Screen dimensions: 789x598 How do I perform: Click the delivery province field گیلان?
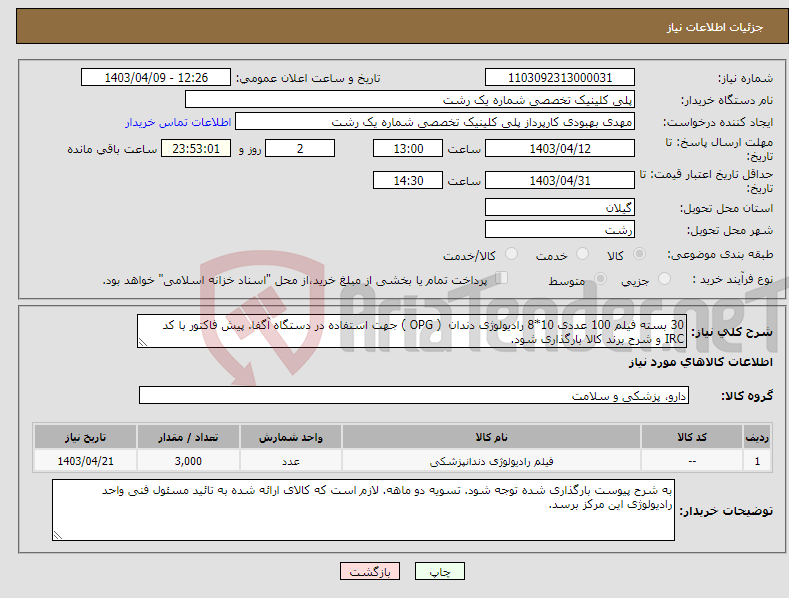(x=560, y=207)
